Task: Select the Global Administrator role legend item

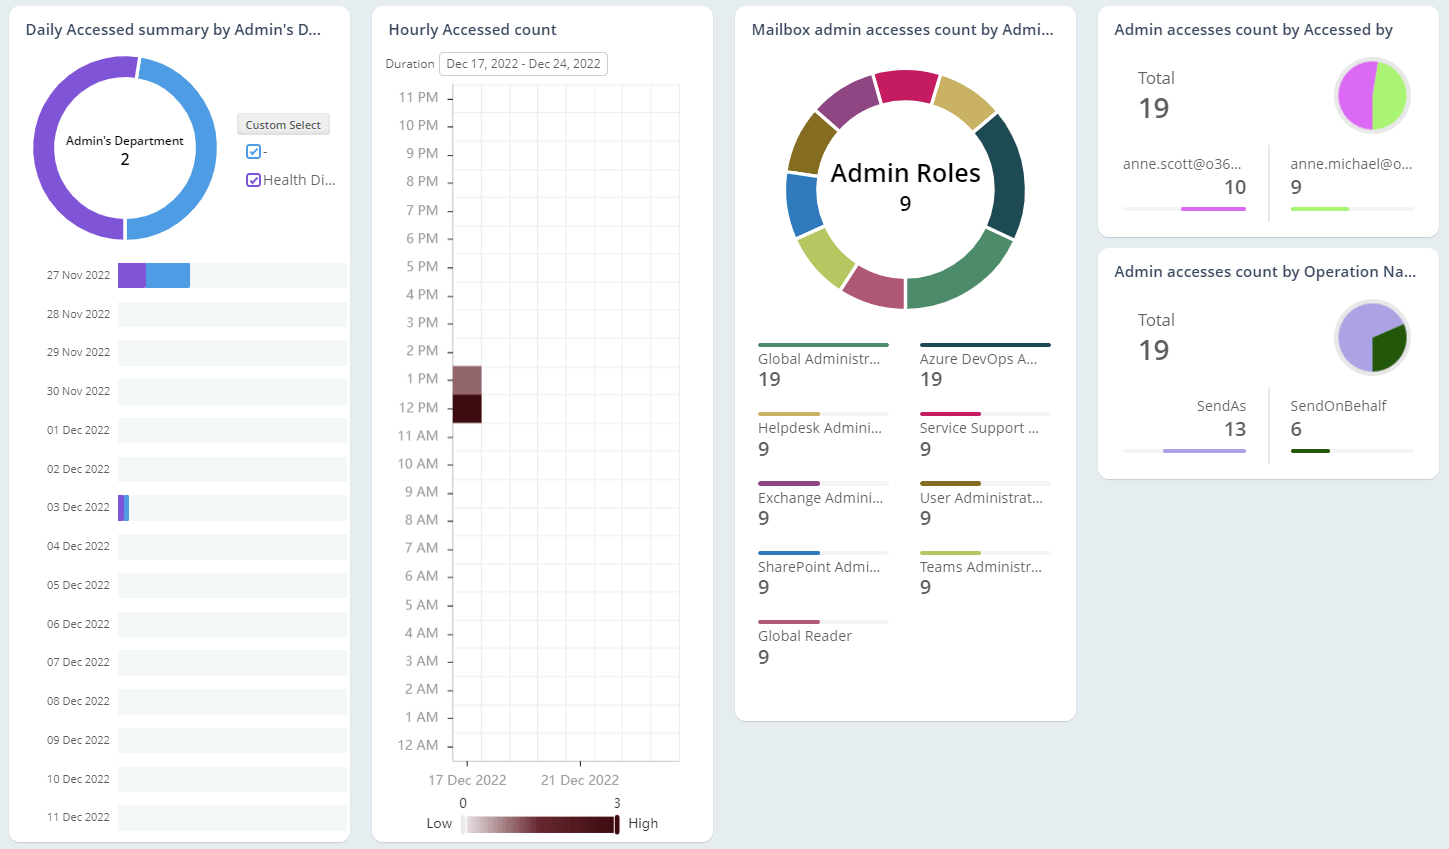Action: 820,359
